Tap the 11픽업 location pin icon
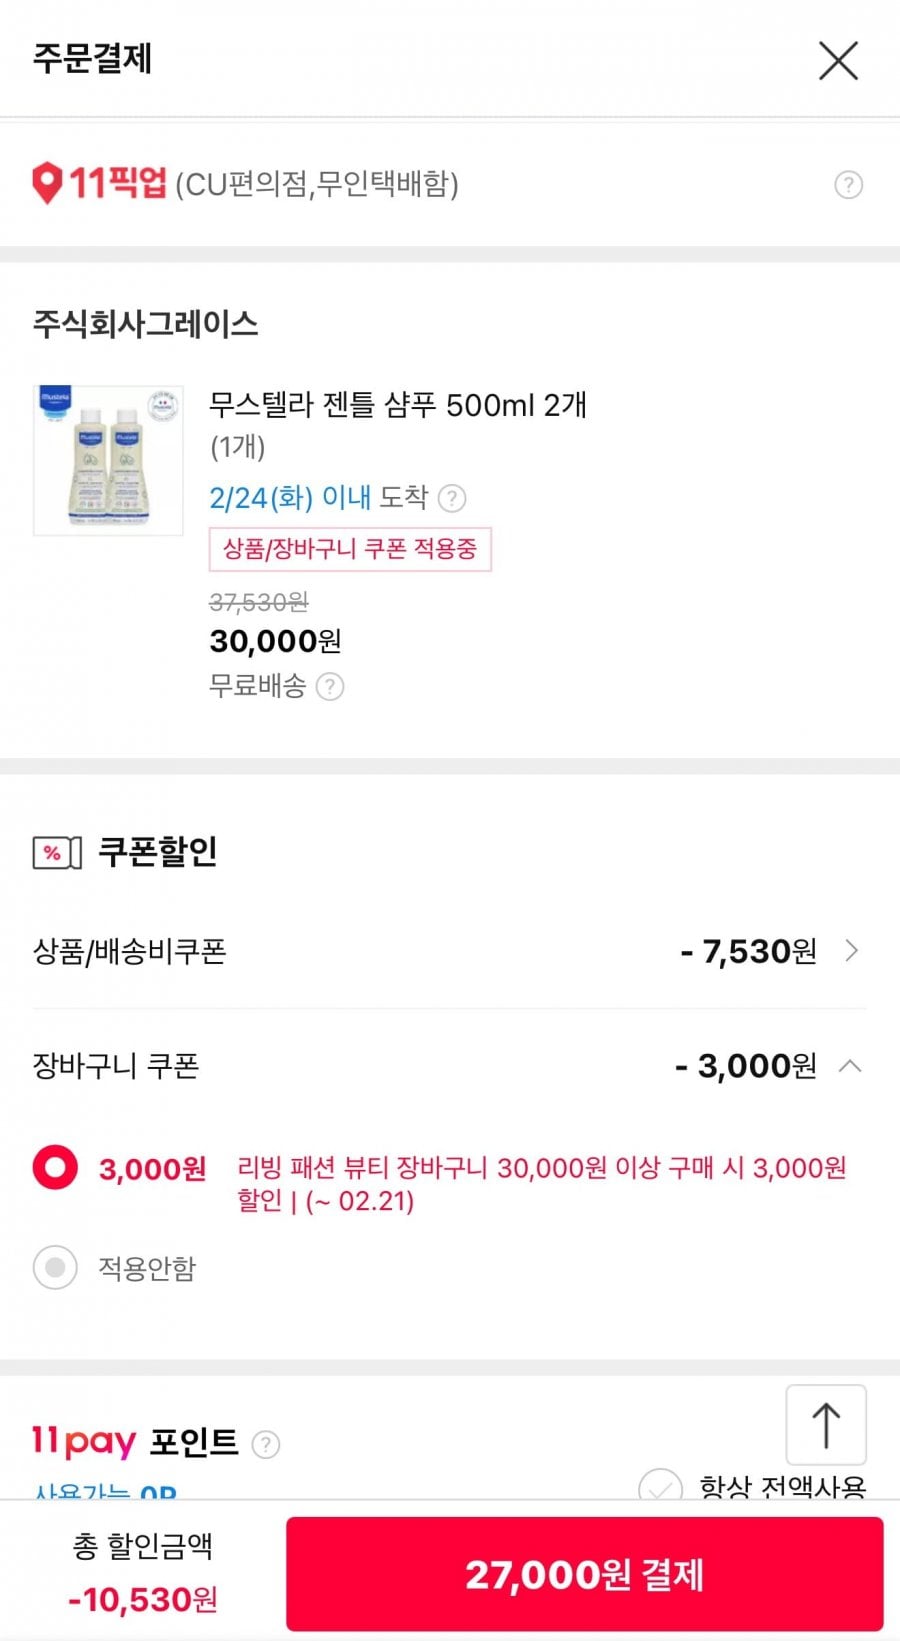 (x=47, y=184)
